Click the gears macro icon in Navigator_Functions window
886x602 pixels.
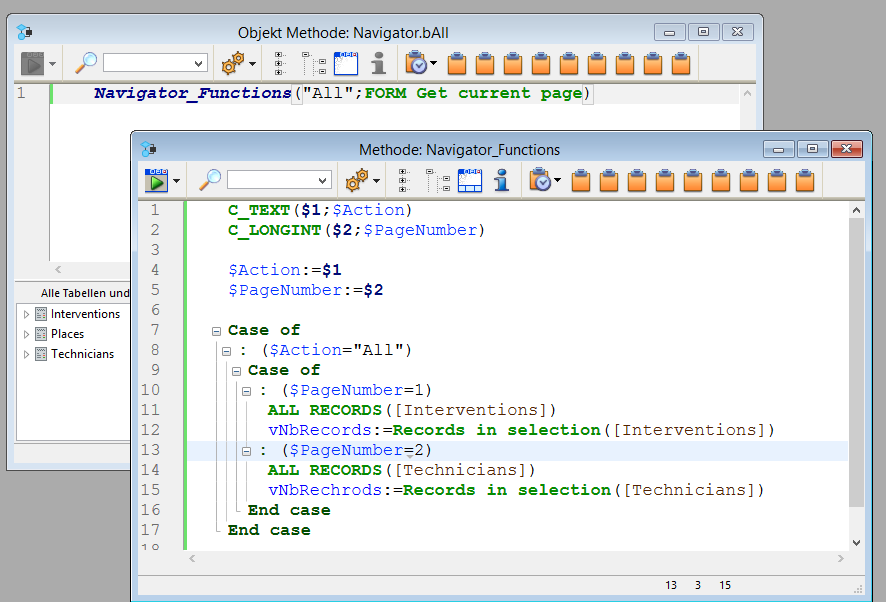pos(354,180)
